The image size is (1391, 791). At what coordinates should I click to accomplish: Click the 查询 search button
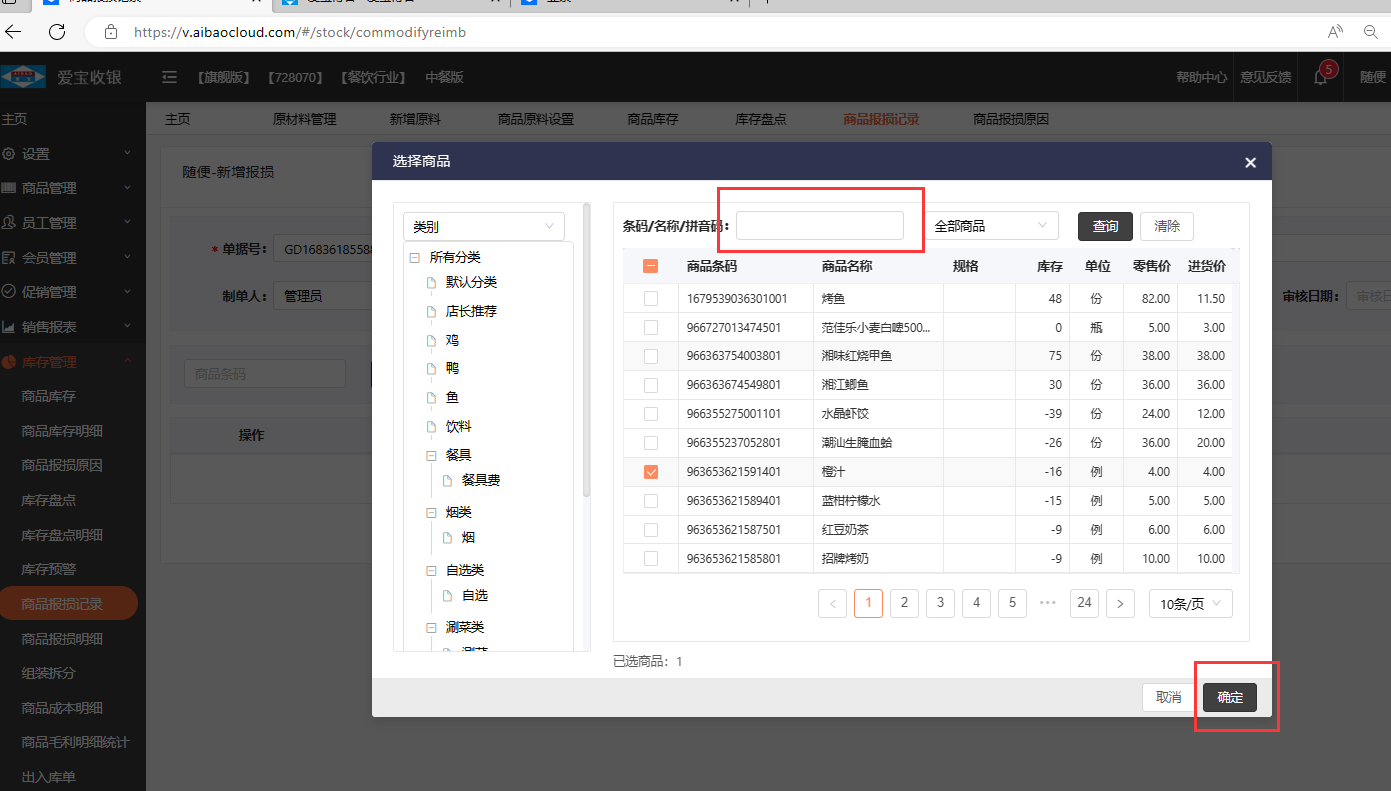point(1105,226)
